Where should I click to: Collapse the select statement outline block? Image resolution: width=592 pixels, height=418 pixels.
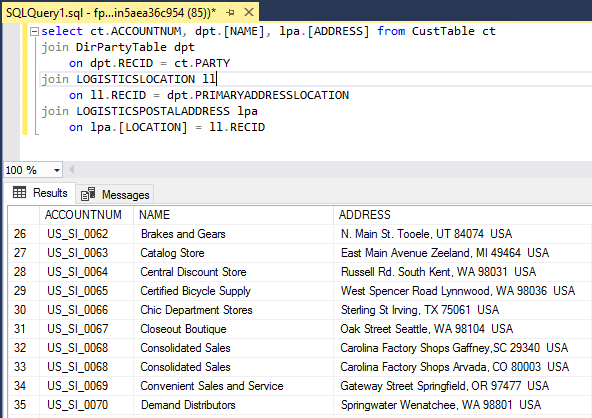[34, 31]
